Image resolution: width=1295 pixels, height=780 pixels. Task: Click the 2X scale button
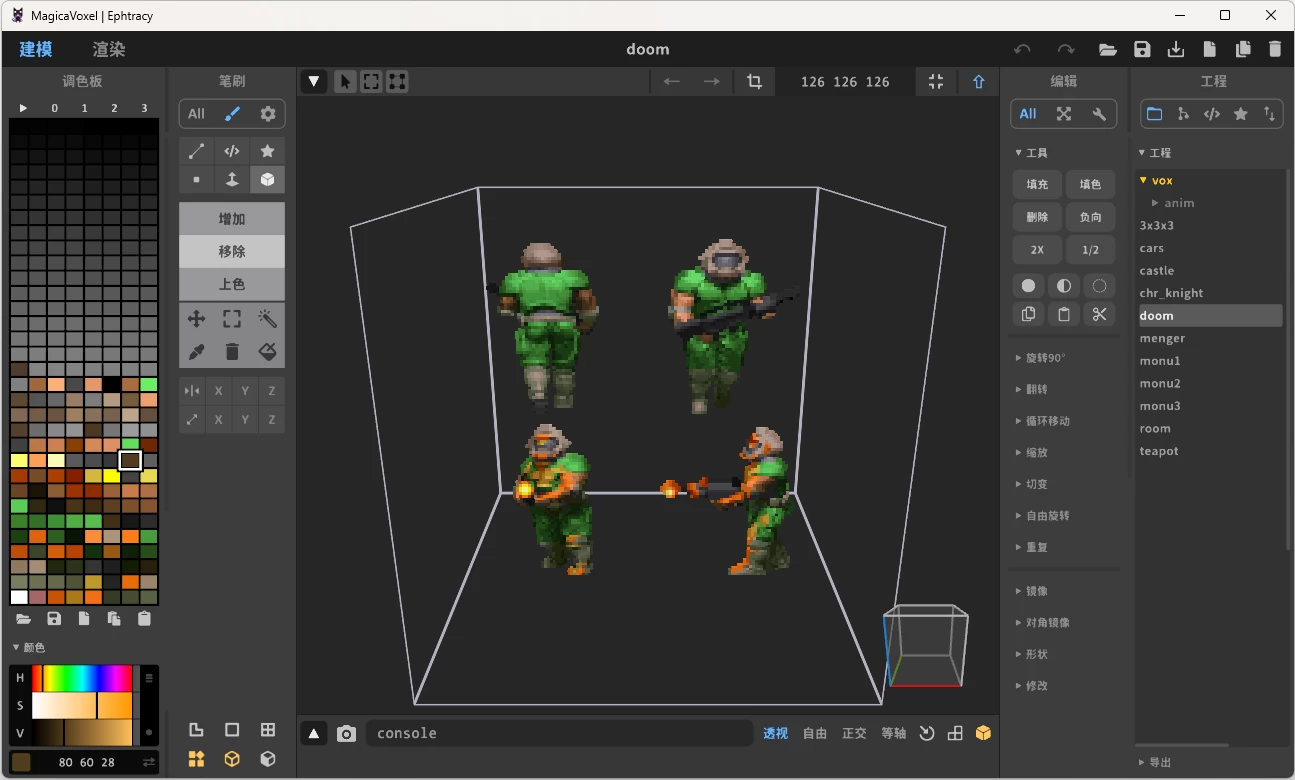1037,249
